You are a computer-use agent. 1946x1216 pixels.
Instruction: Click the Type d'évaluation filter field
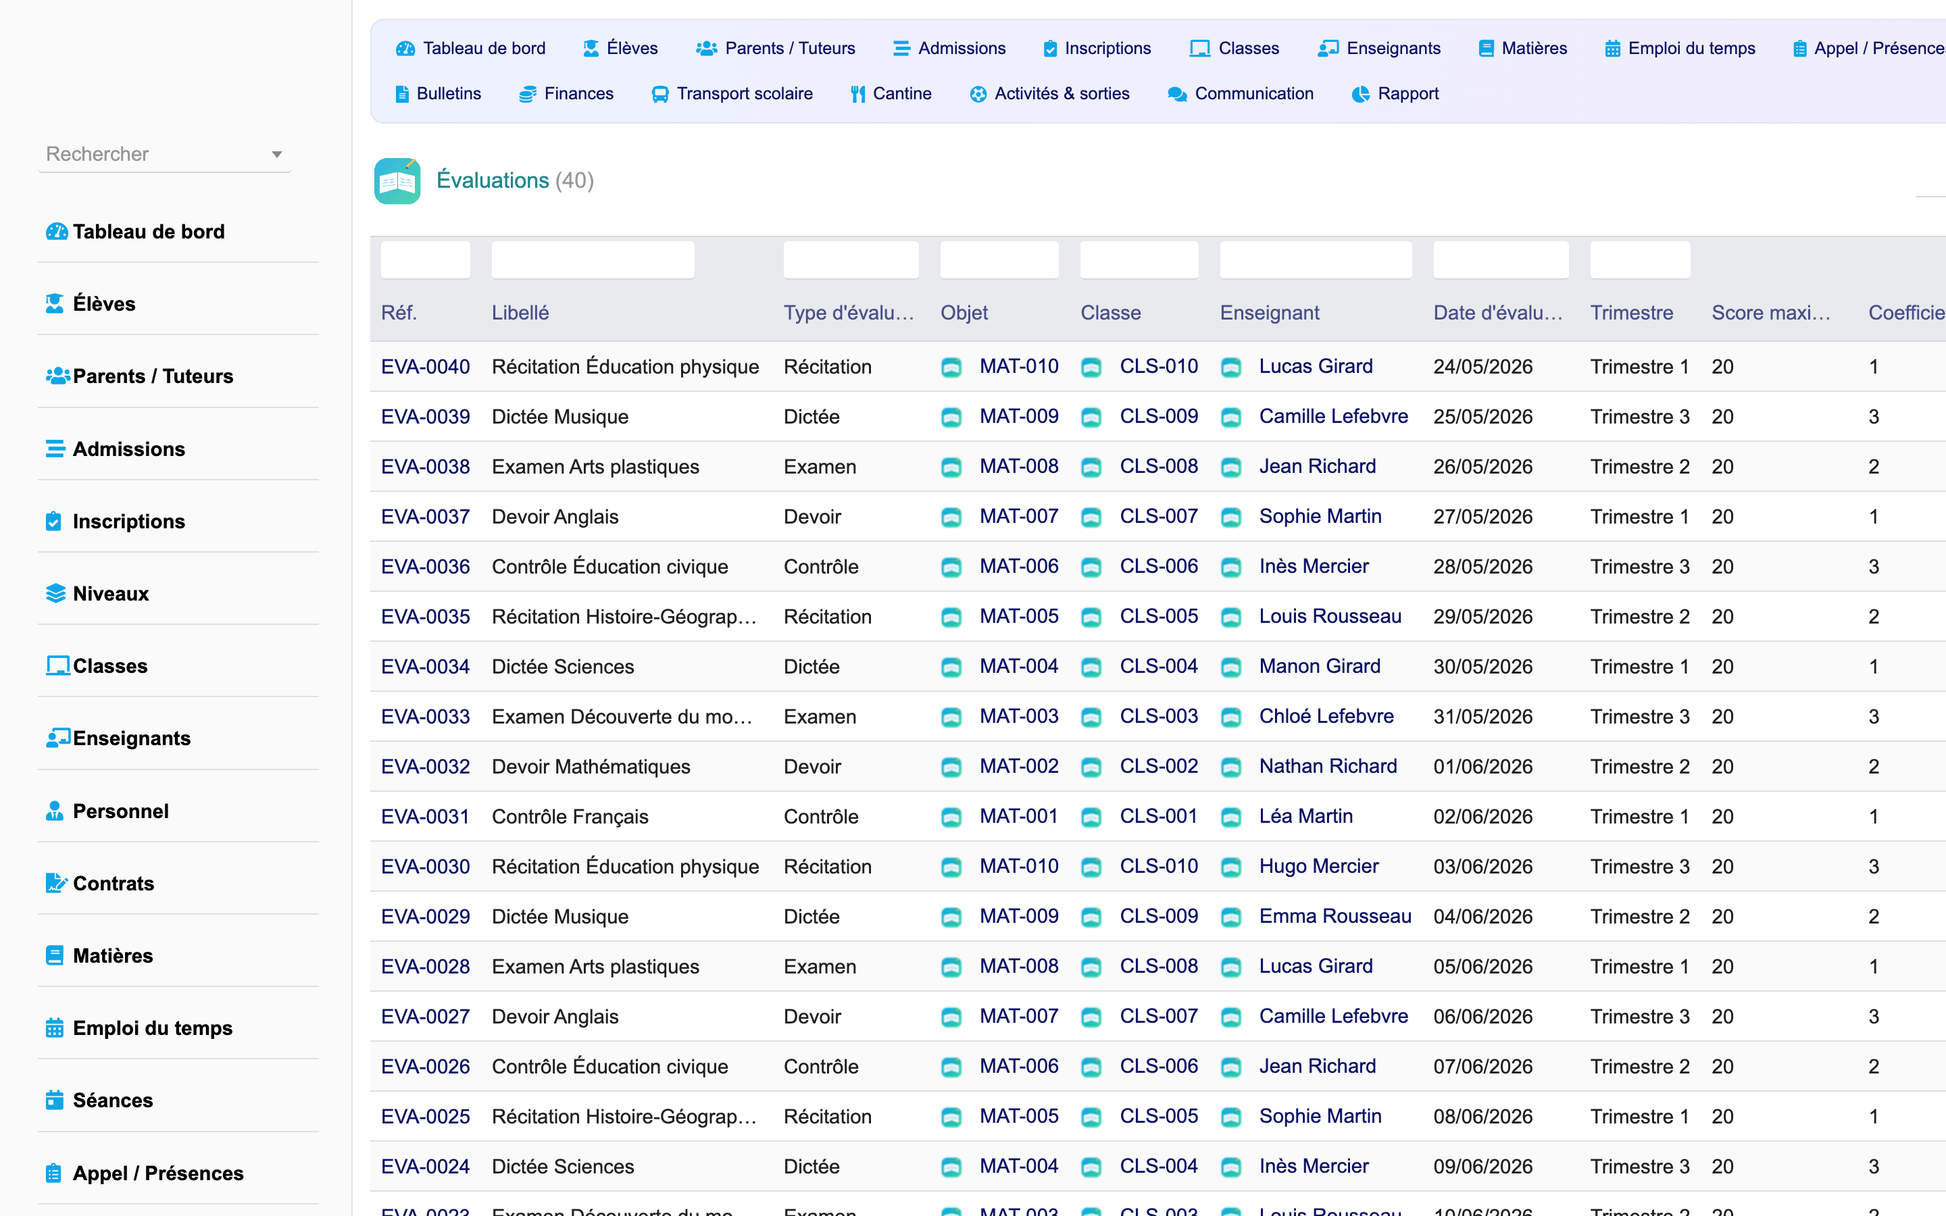851,260
